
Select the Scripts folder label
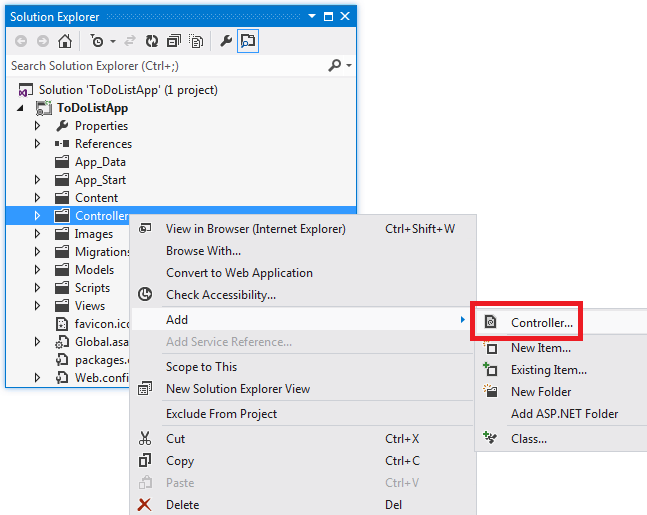point(92,288)
